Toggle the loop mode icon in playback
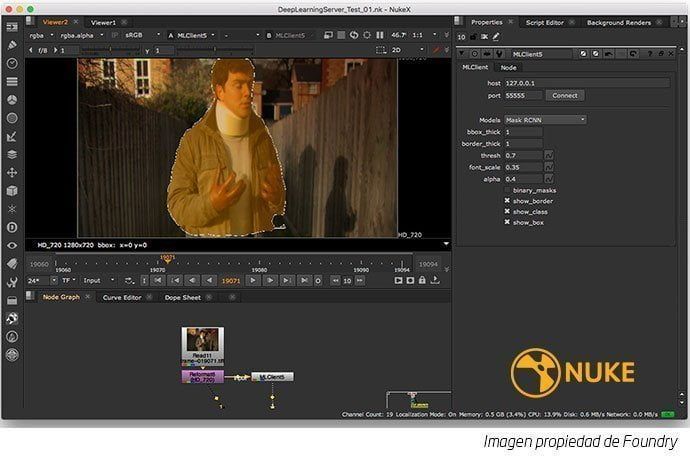Screen dimensions: 690x458 (x=129, y=280)
